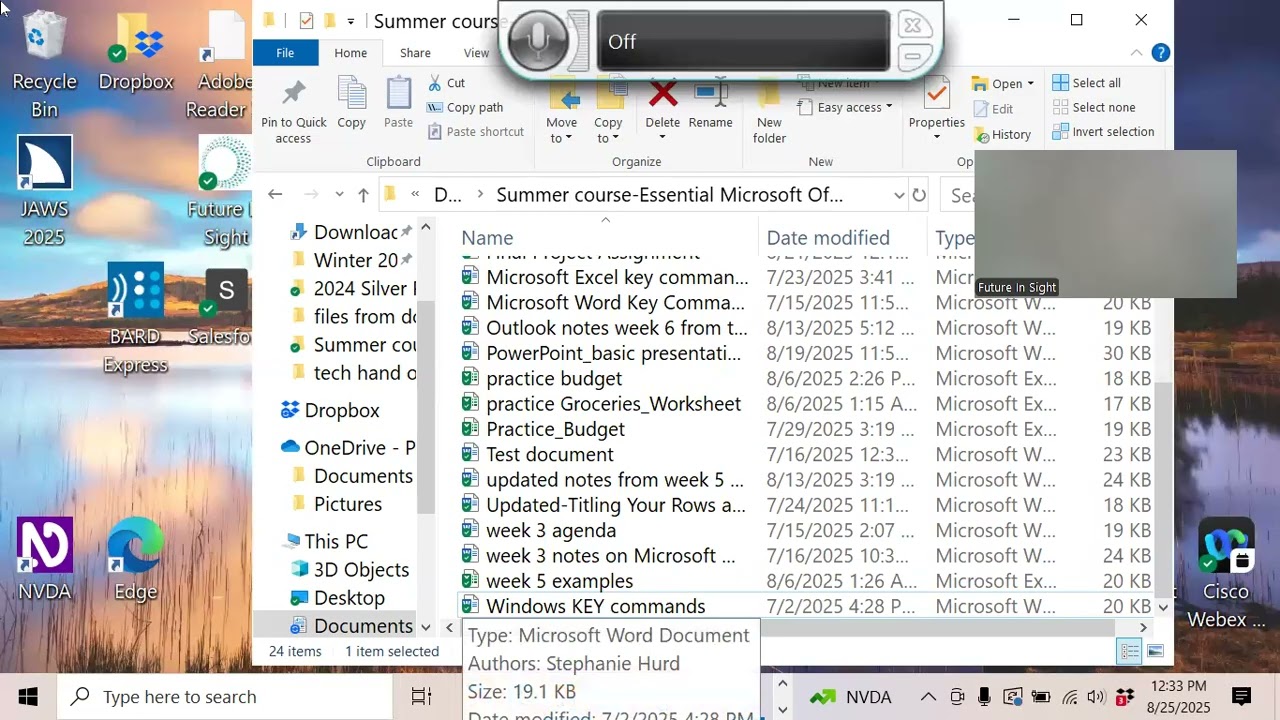
Task: Select the practice budget file
Action: pyautogui.click(x=553, y=378)
